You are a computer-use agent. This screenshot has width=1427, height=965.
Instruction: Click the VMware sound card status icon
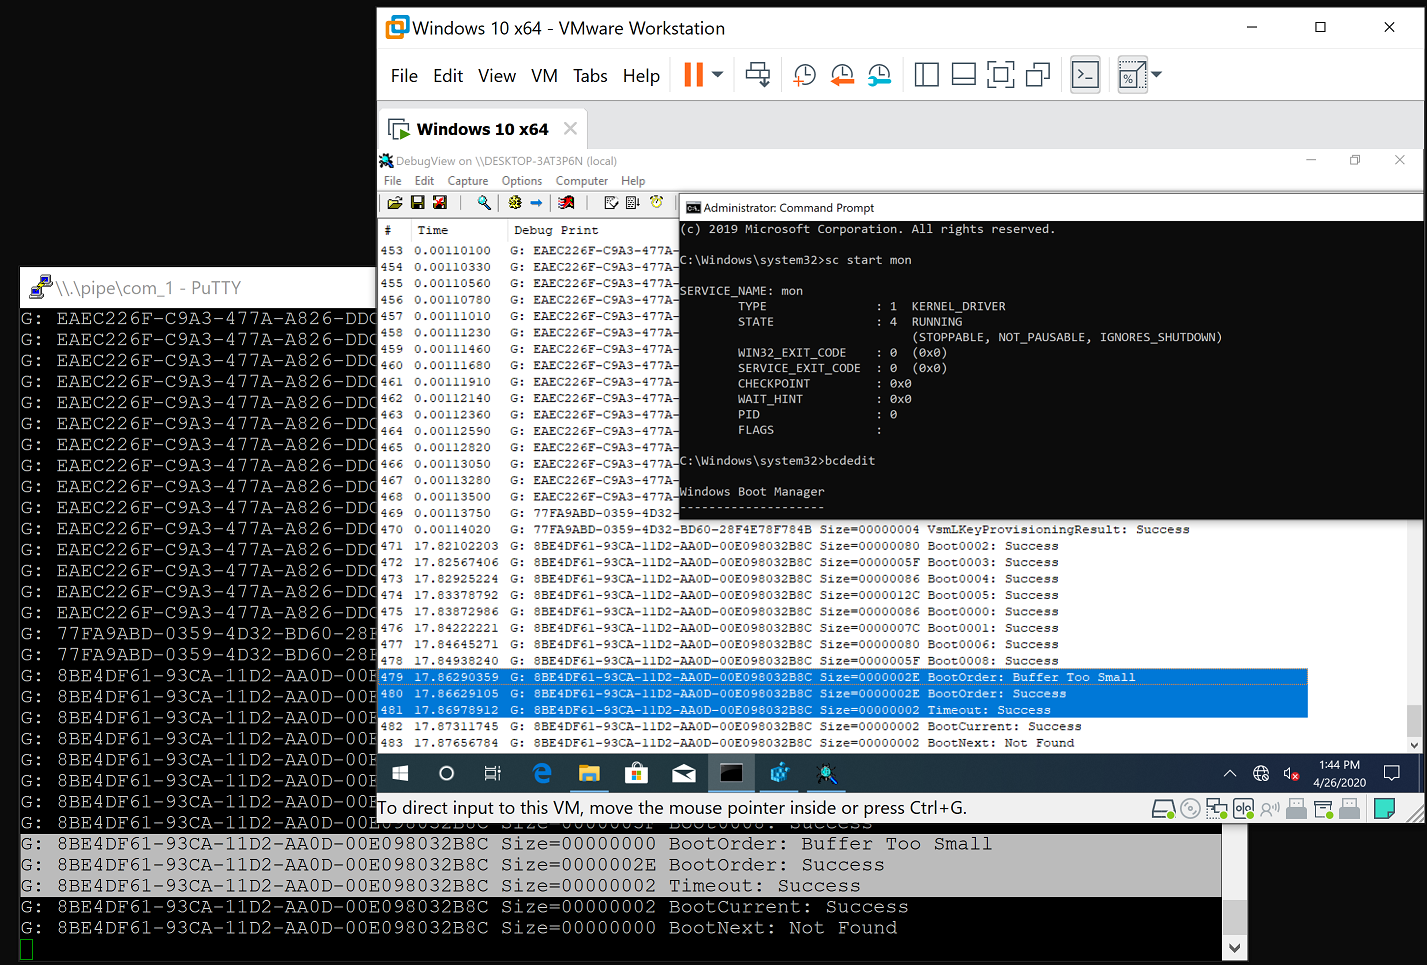tap(1270, 809)
